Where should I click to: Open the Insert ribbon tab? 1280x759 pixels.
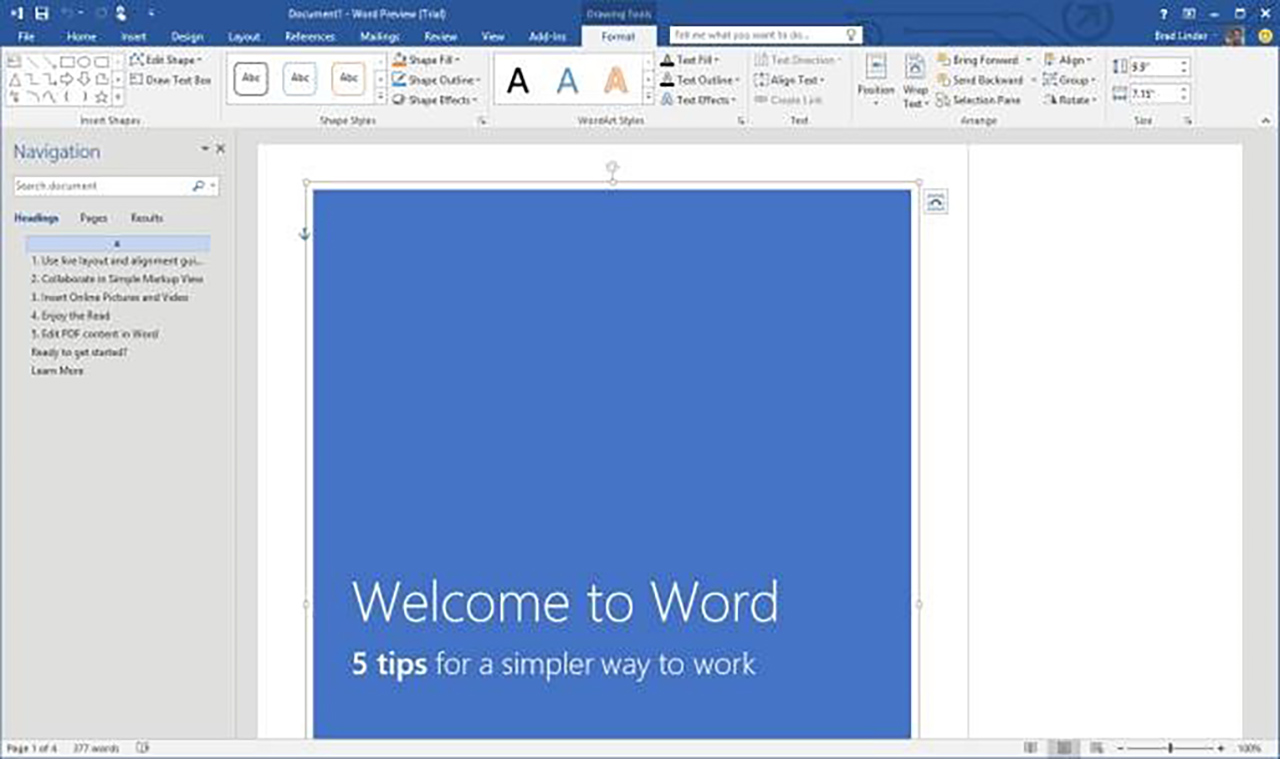coord(134,37)
